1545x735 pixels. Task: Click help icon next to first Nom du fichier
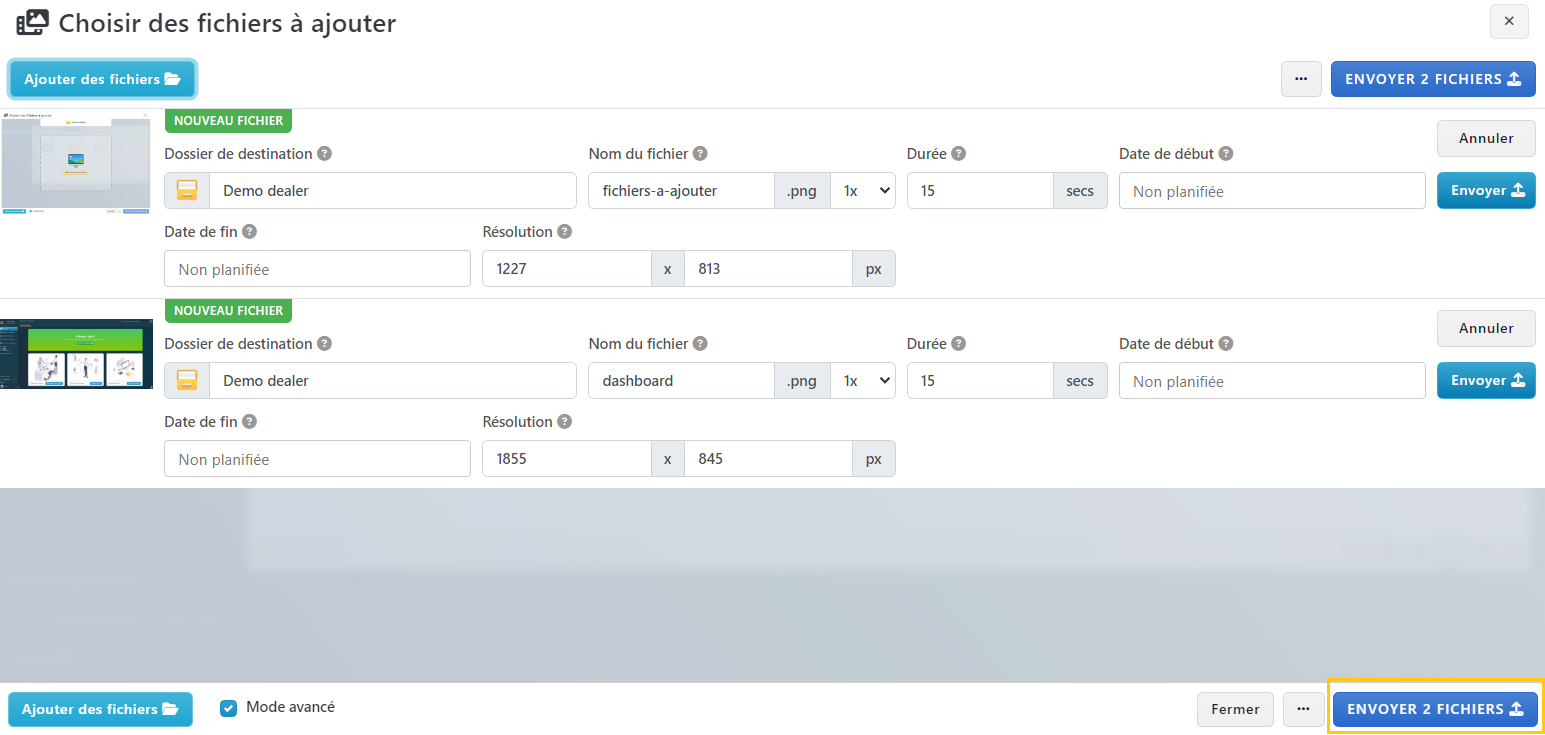(x=700, y=154)
